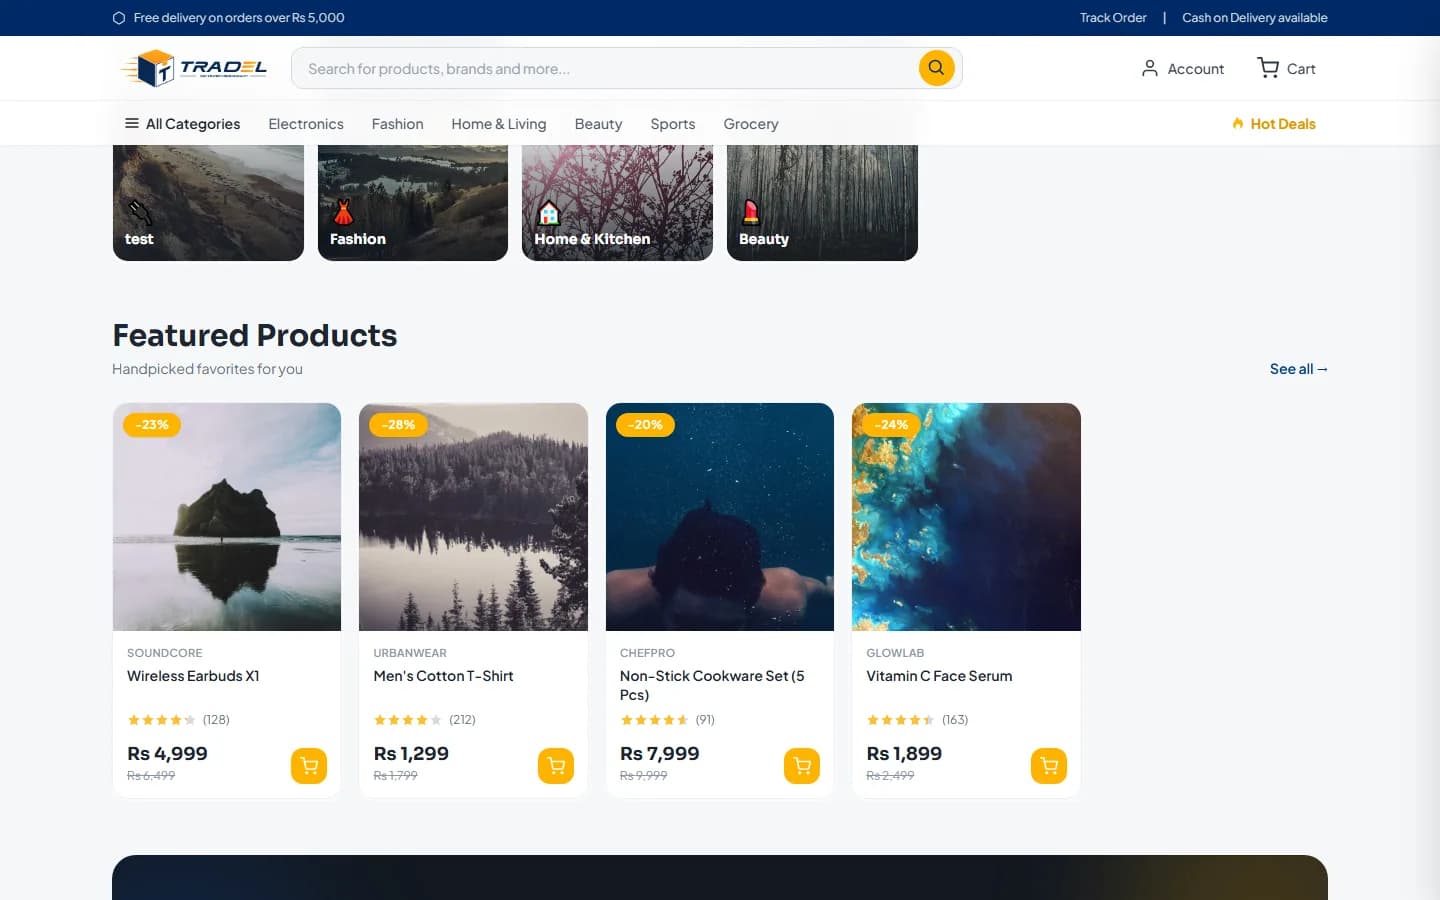
Task: Click the Cash on Delivery available text
Action: (1255, 18)
